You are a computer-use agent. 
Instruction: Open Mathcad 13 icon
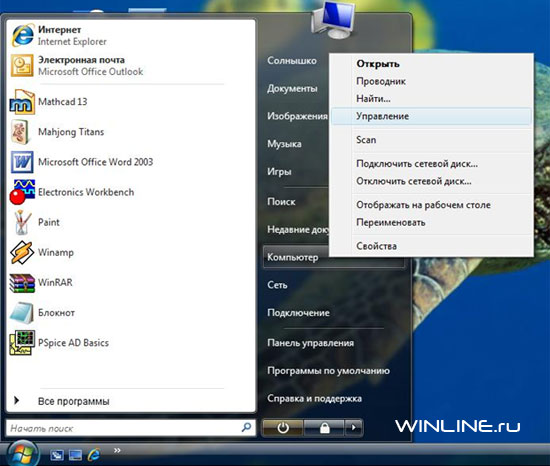click(x=22, y=102)
